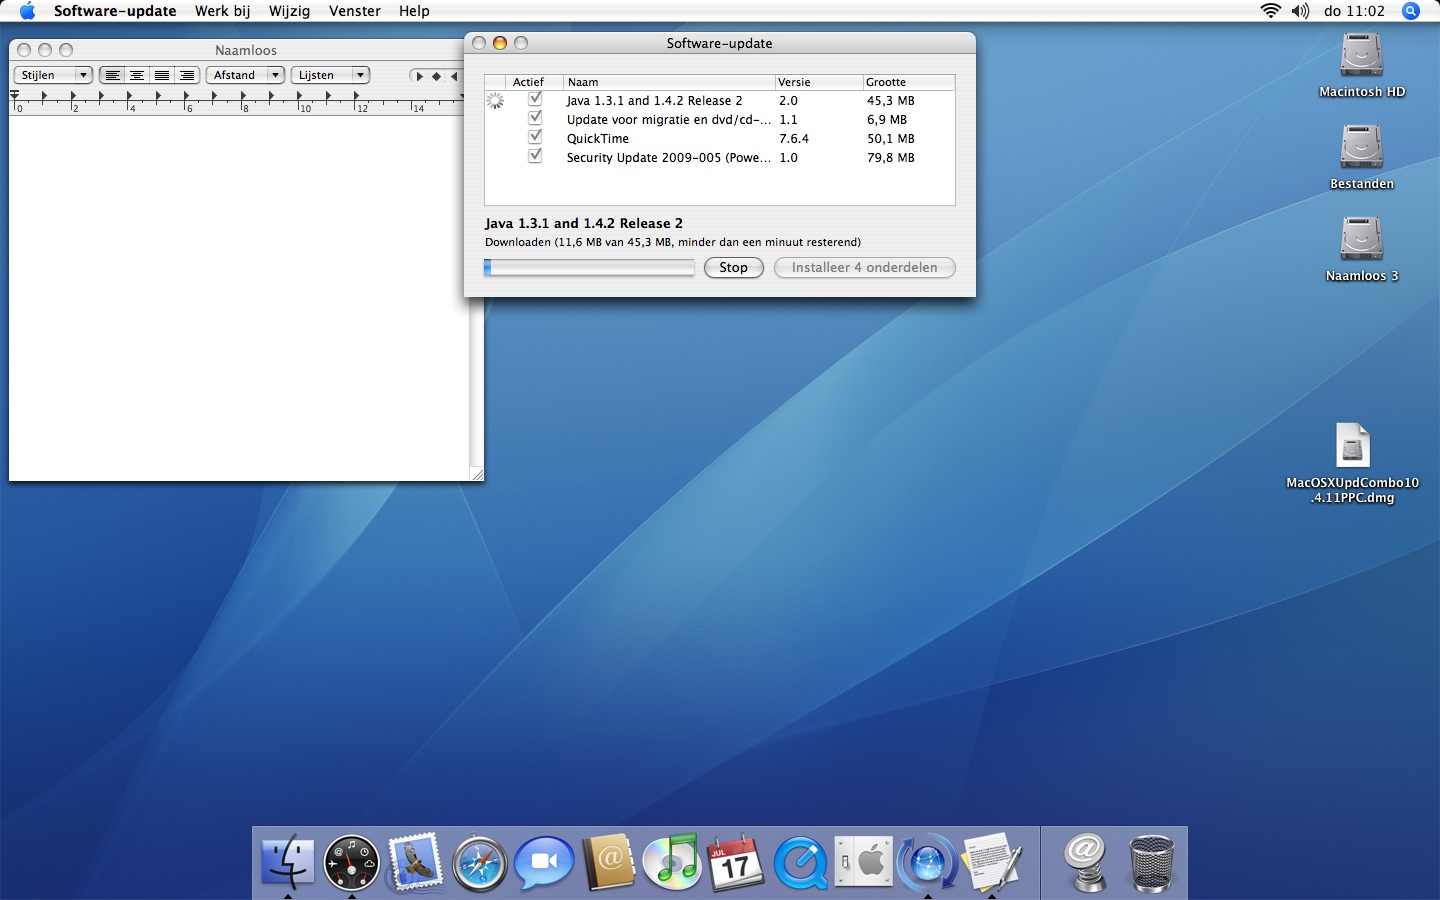Open the iCal calendar dock icon
1440x900 pixels.
[735, 862]
